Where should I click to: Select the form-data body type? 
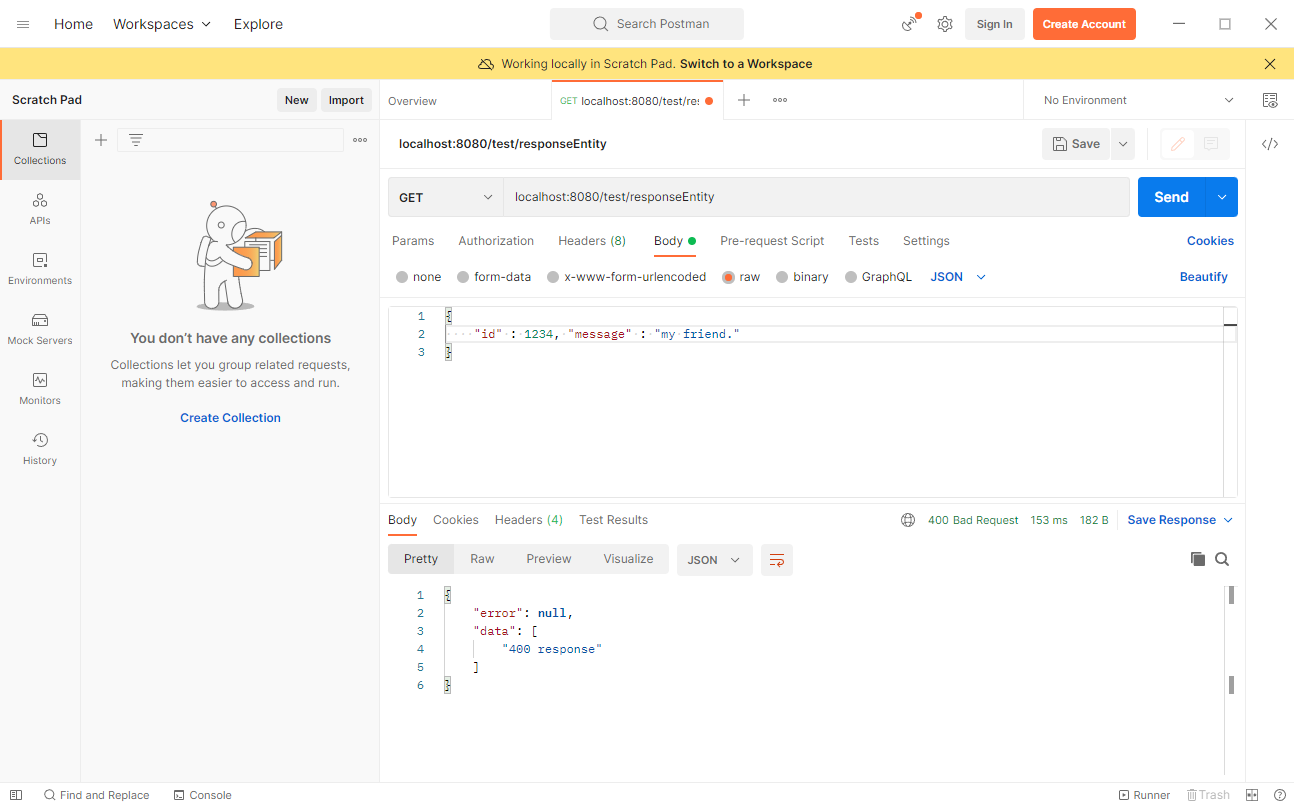(463, 277)
